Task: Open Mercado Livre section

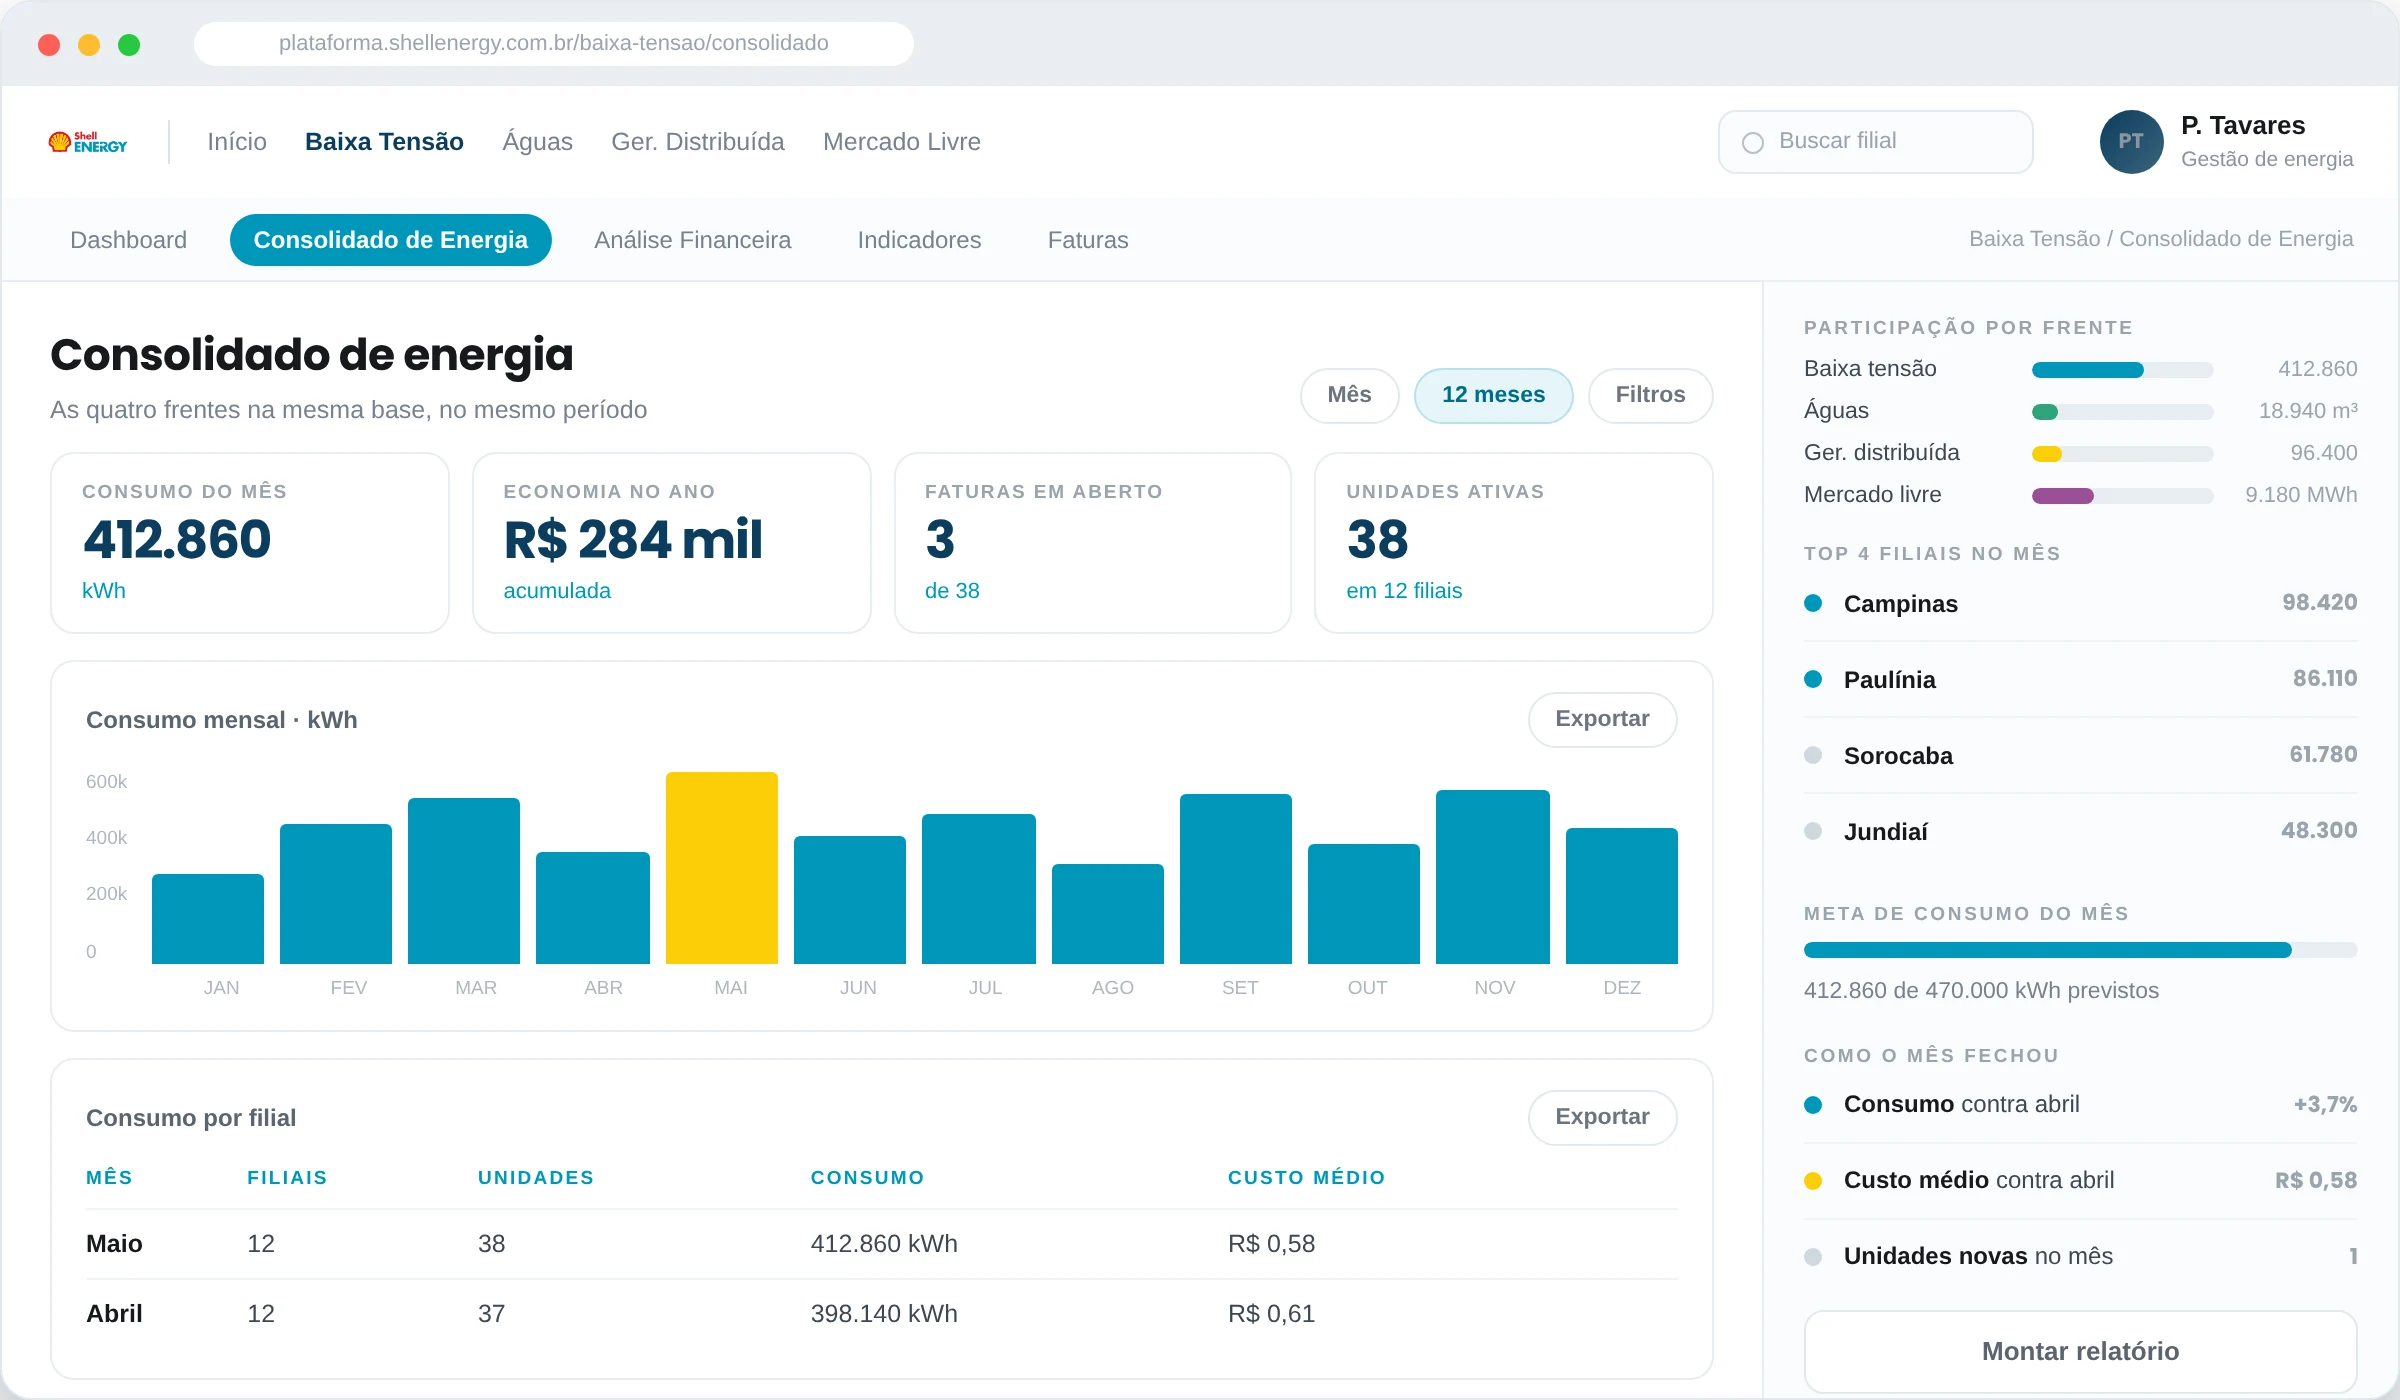Action: 902,142
